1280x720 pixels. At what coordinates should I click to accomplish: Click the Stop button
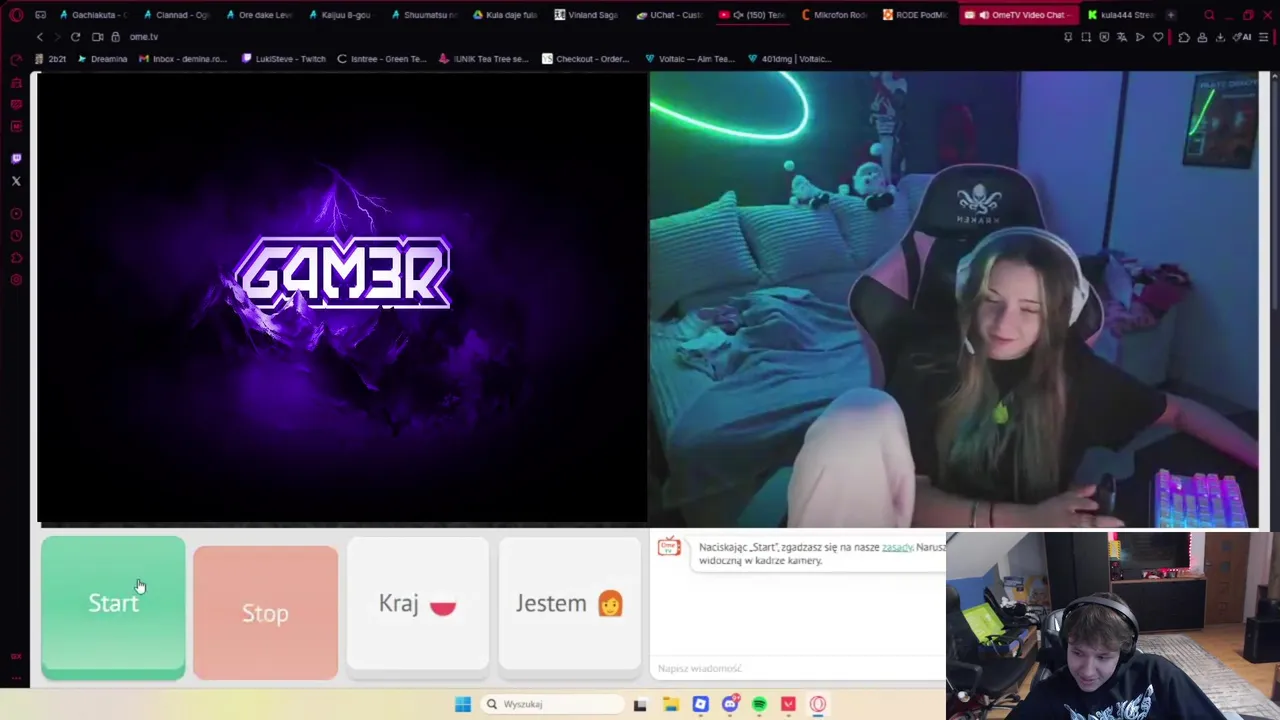pos(265,612)
